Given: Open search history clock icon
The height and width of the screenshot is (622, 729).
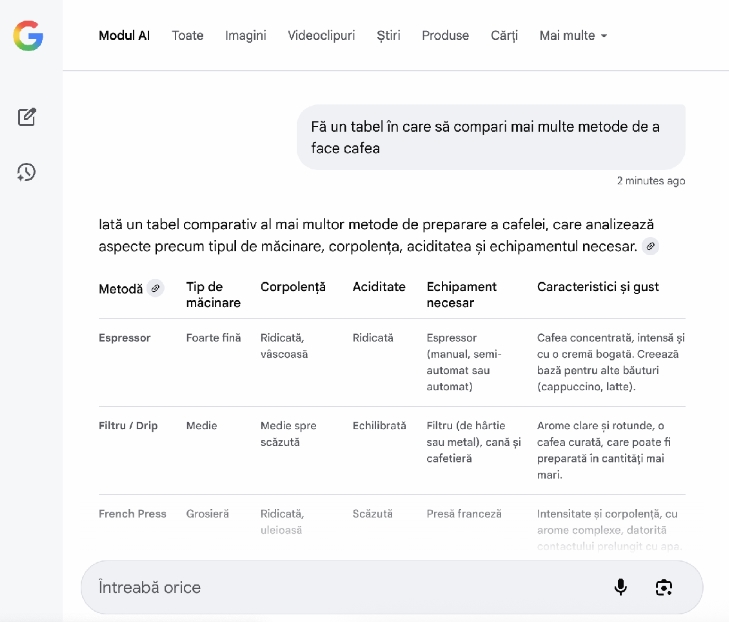Looking at the screenshot, I should pyautogui.click(x=27, y=172).
